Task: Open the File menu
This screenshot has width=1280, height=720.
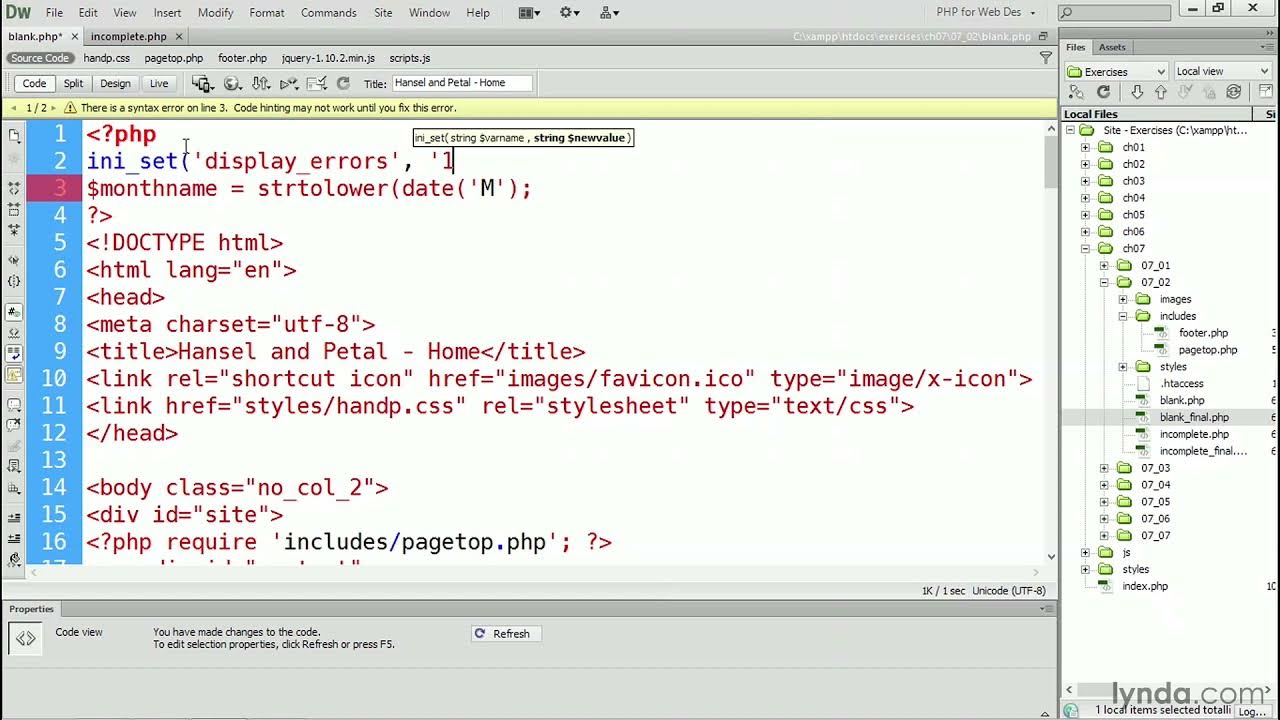Action: point(54,13)
